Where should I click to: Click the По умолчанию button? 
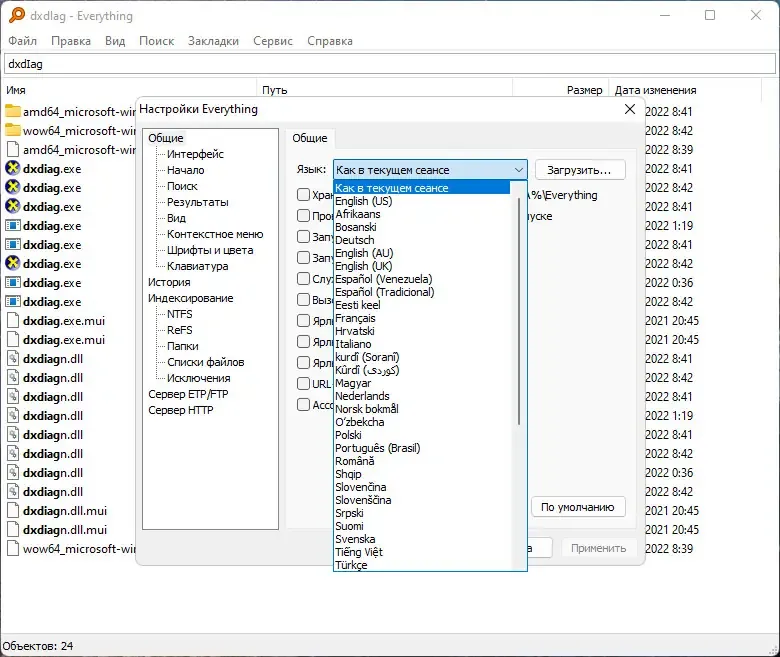(578, 507)
